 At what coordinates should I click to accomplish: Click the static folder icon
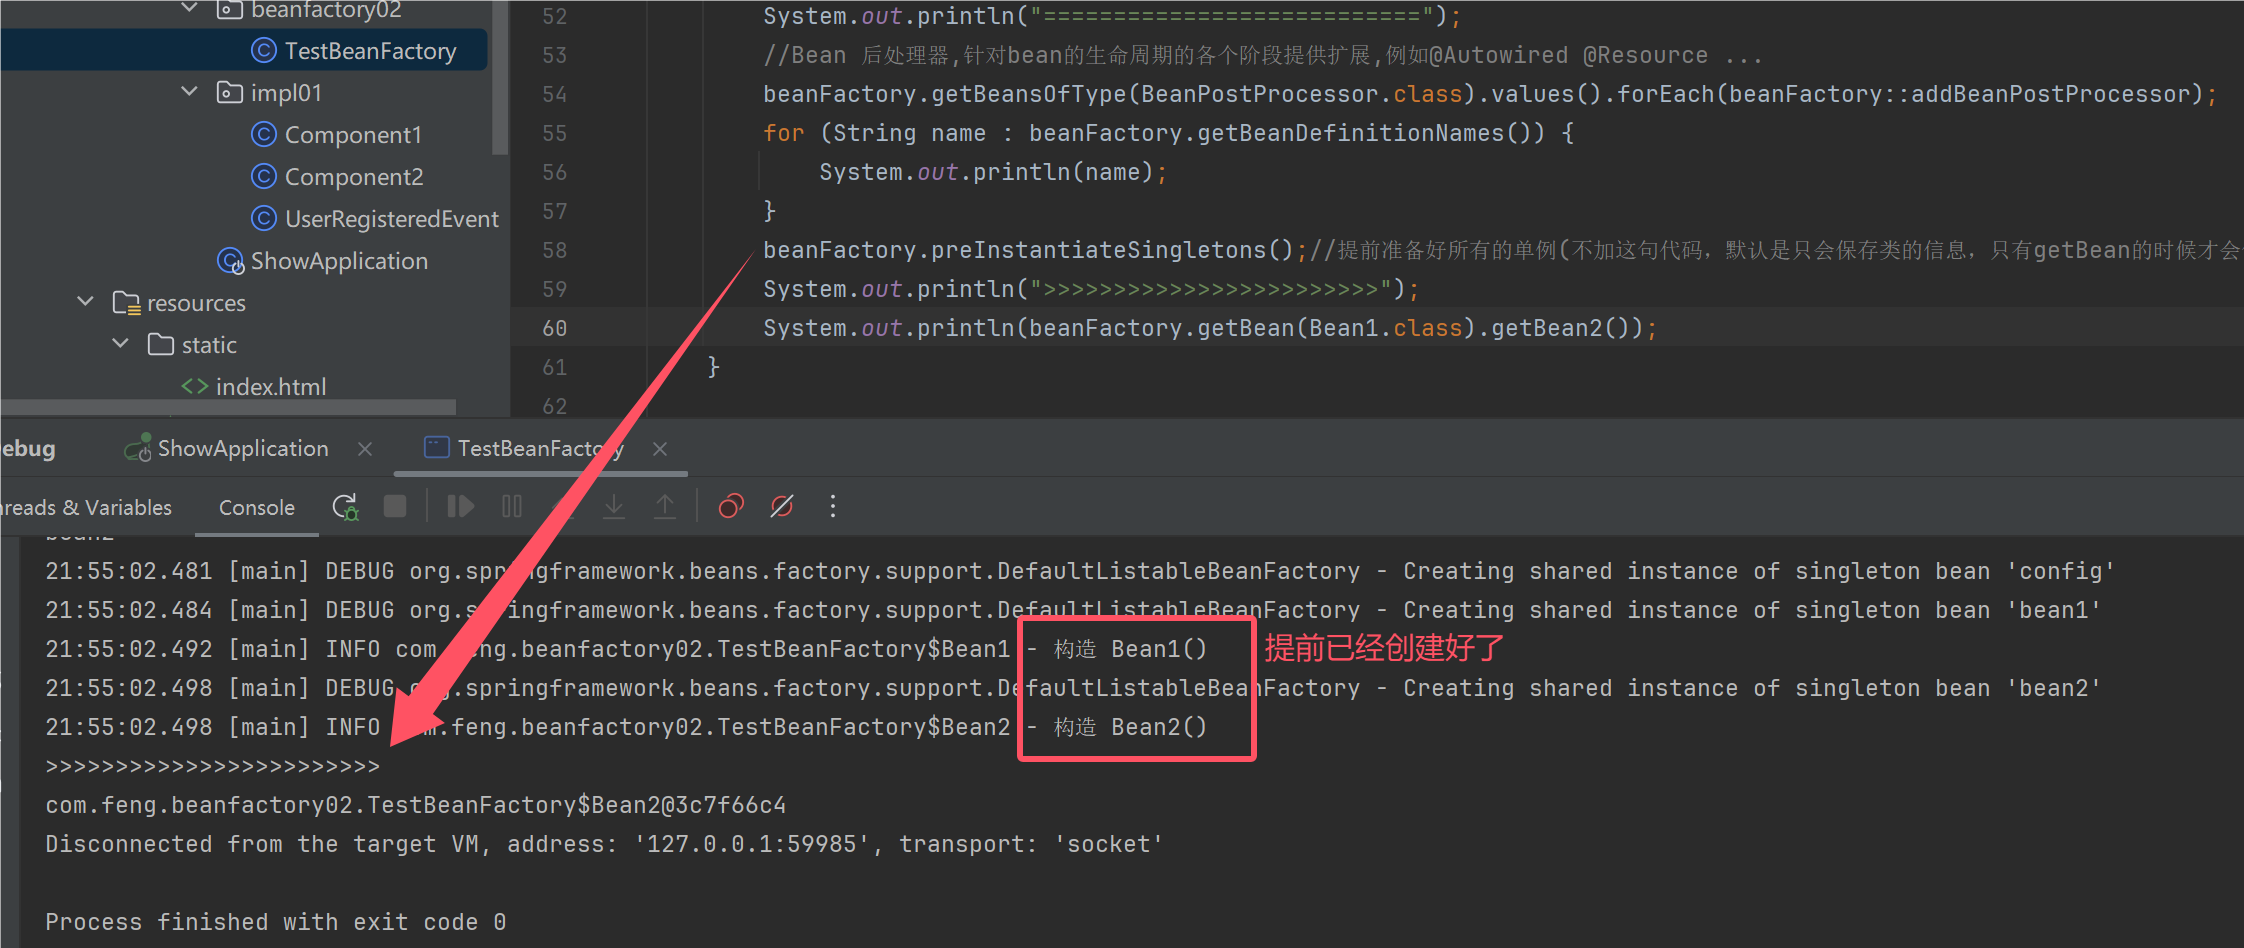161,345
